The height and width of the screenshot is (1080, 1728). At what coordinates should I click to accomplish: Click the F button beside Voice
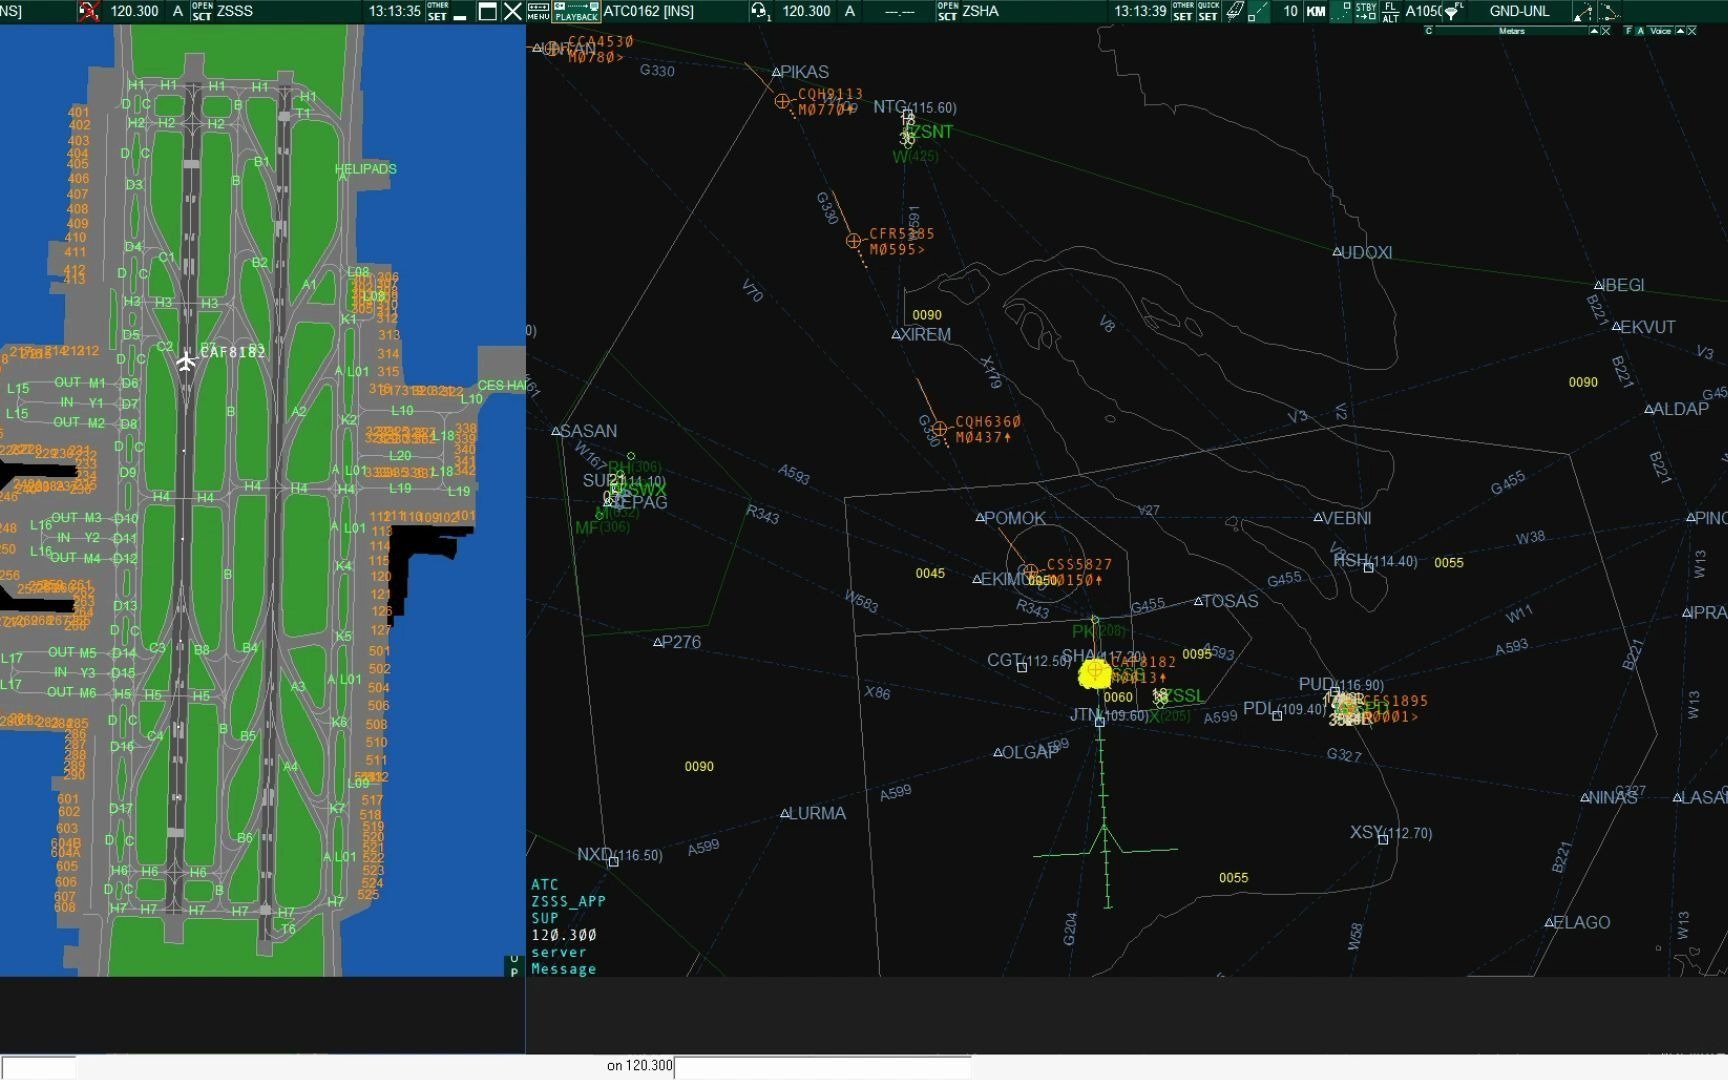pos(1628,31)
